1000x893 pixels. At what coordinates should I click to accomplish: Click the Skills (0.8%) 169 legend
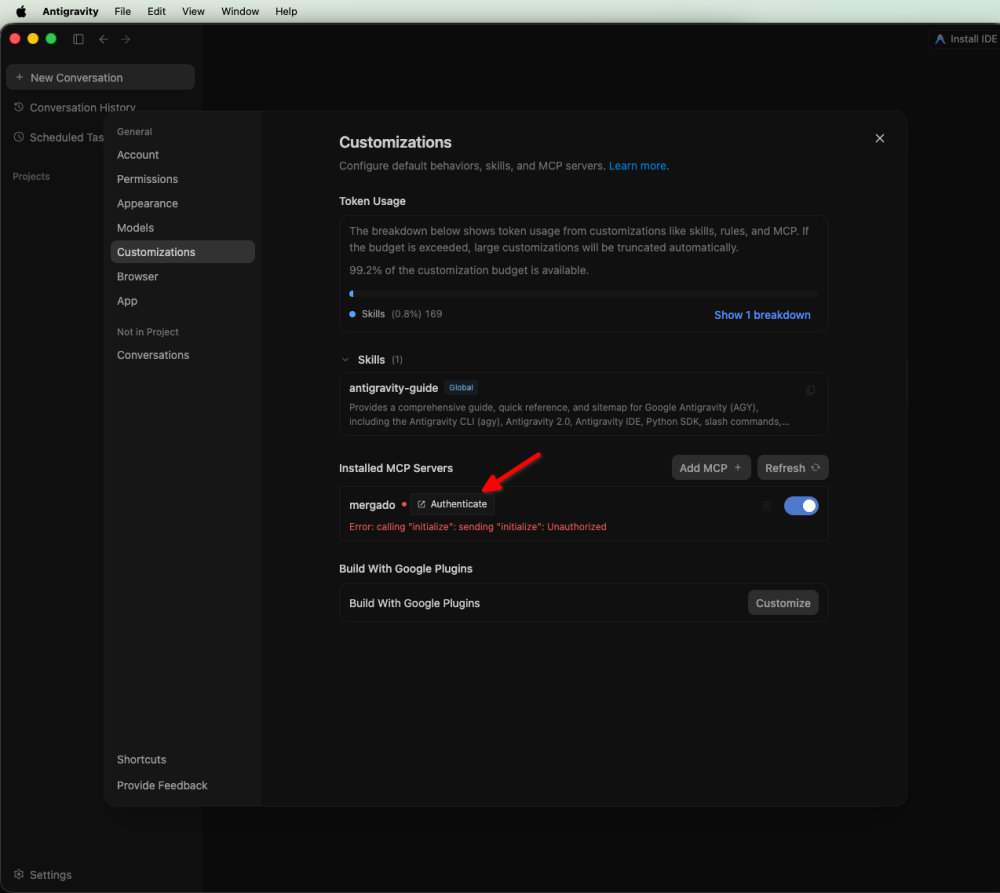395,314
